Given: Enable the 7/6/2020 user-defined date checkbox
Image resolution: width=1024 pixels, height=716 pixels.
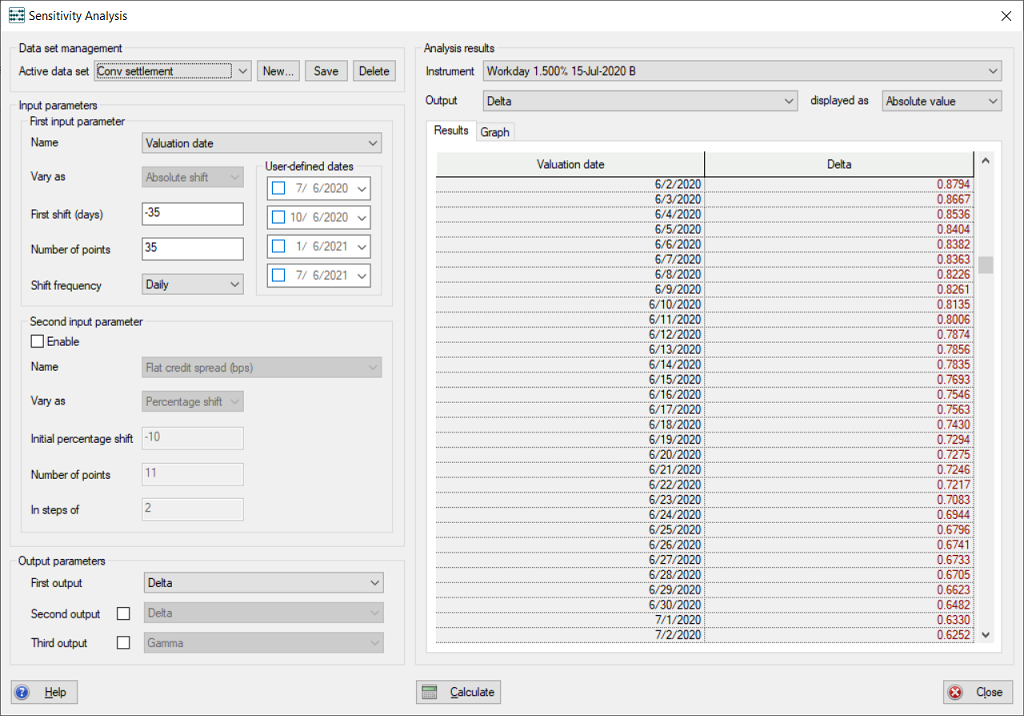Looking at the screenshot, I should 279,188.
